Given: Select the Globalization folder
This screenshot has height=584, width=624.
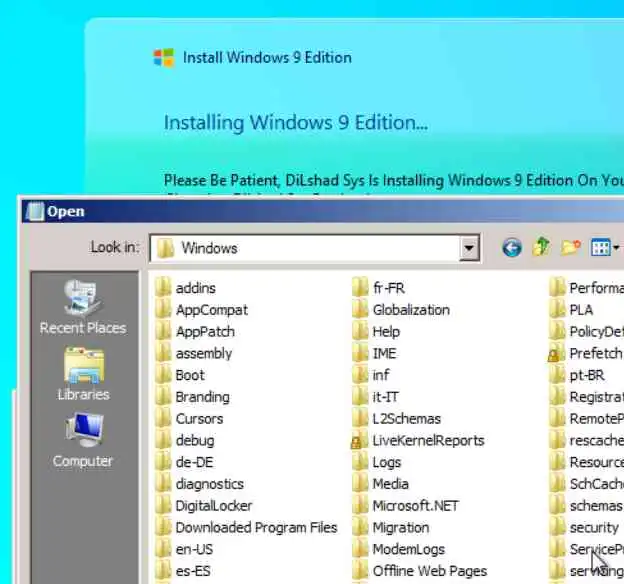Looking at the screenshot, I should [401, 310].
